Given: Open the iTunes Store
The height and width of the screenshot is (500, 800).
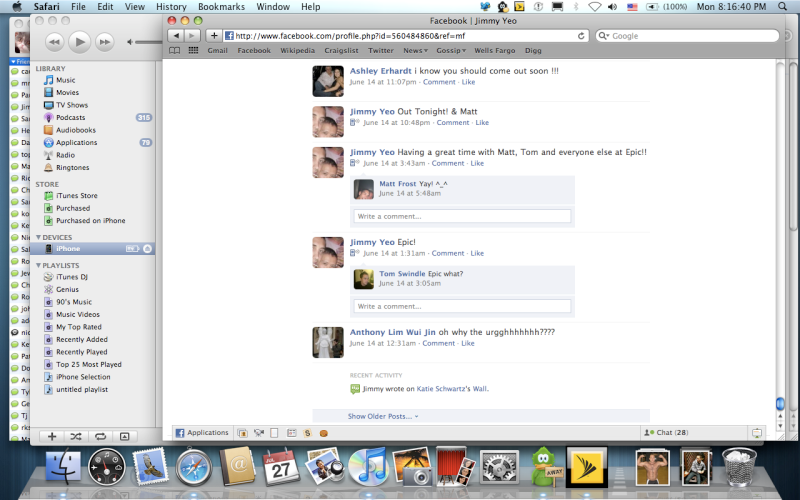Looking at the screenshot, I should tap(77, 195).
